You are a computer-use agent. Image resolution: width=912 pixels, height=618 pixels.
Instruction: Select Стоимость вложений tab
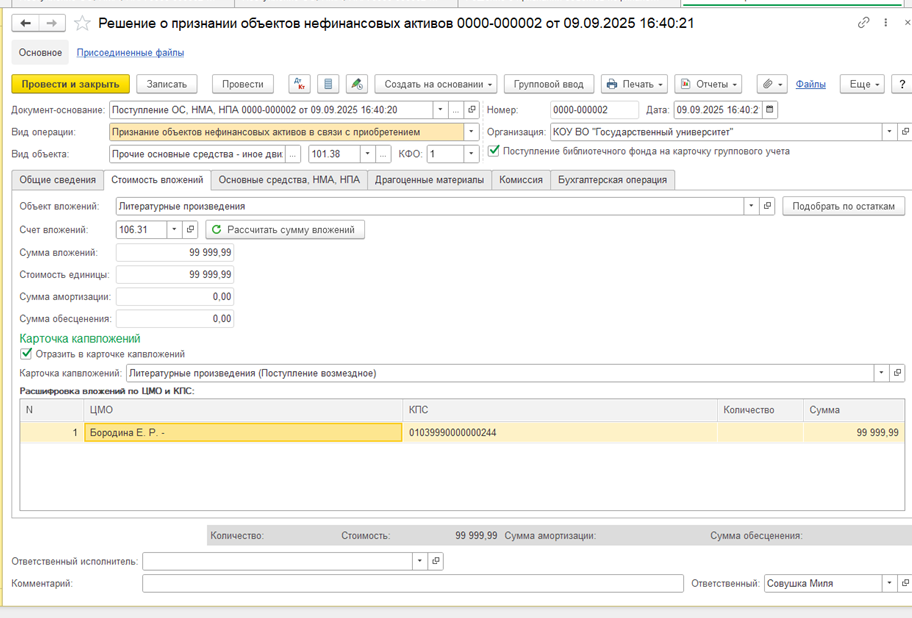tap(157, 180)
